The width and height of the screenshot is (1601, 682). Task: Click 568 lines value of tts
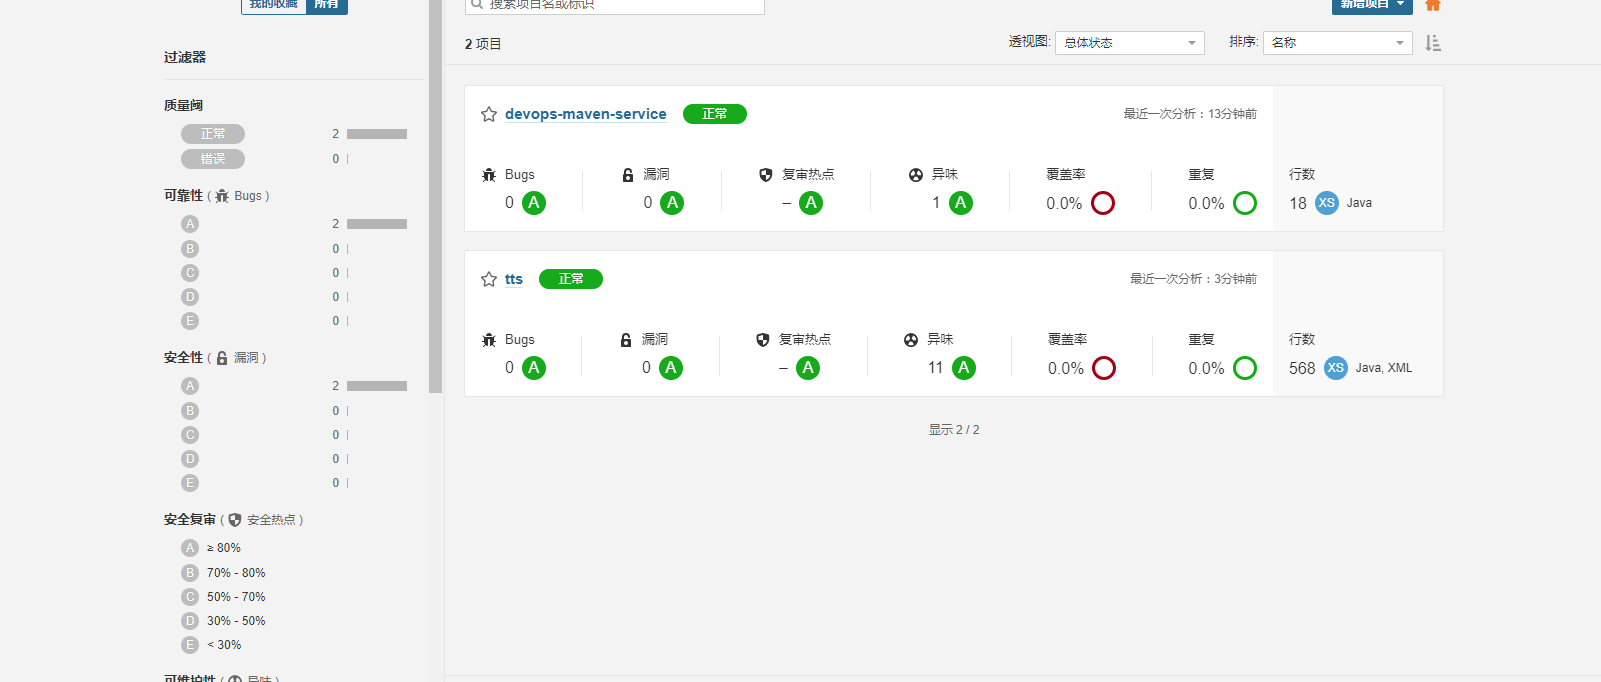[1302, 368]
